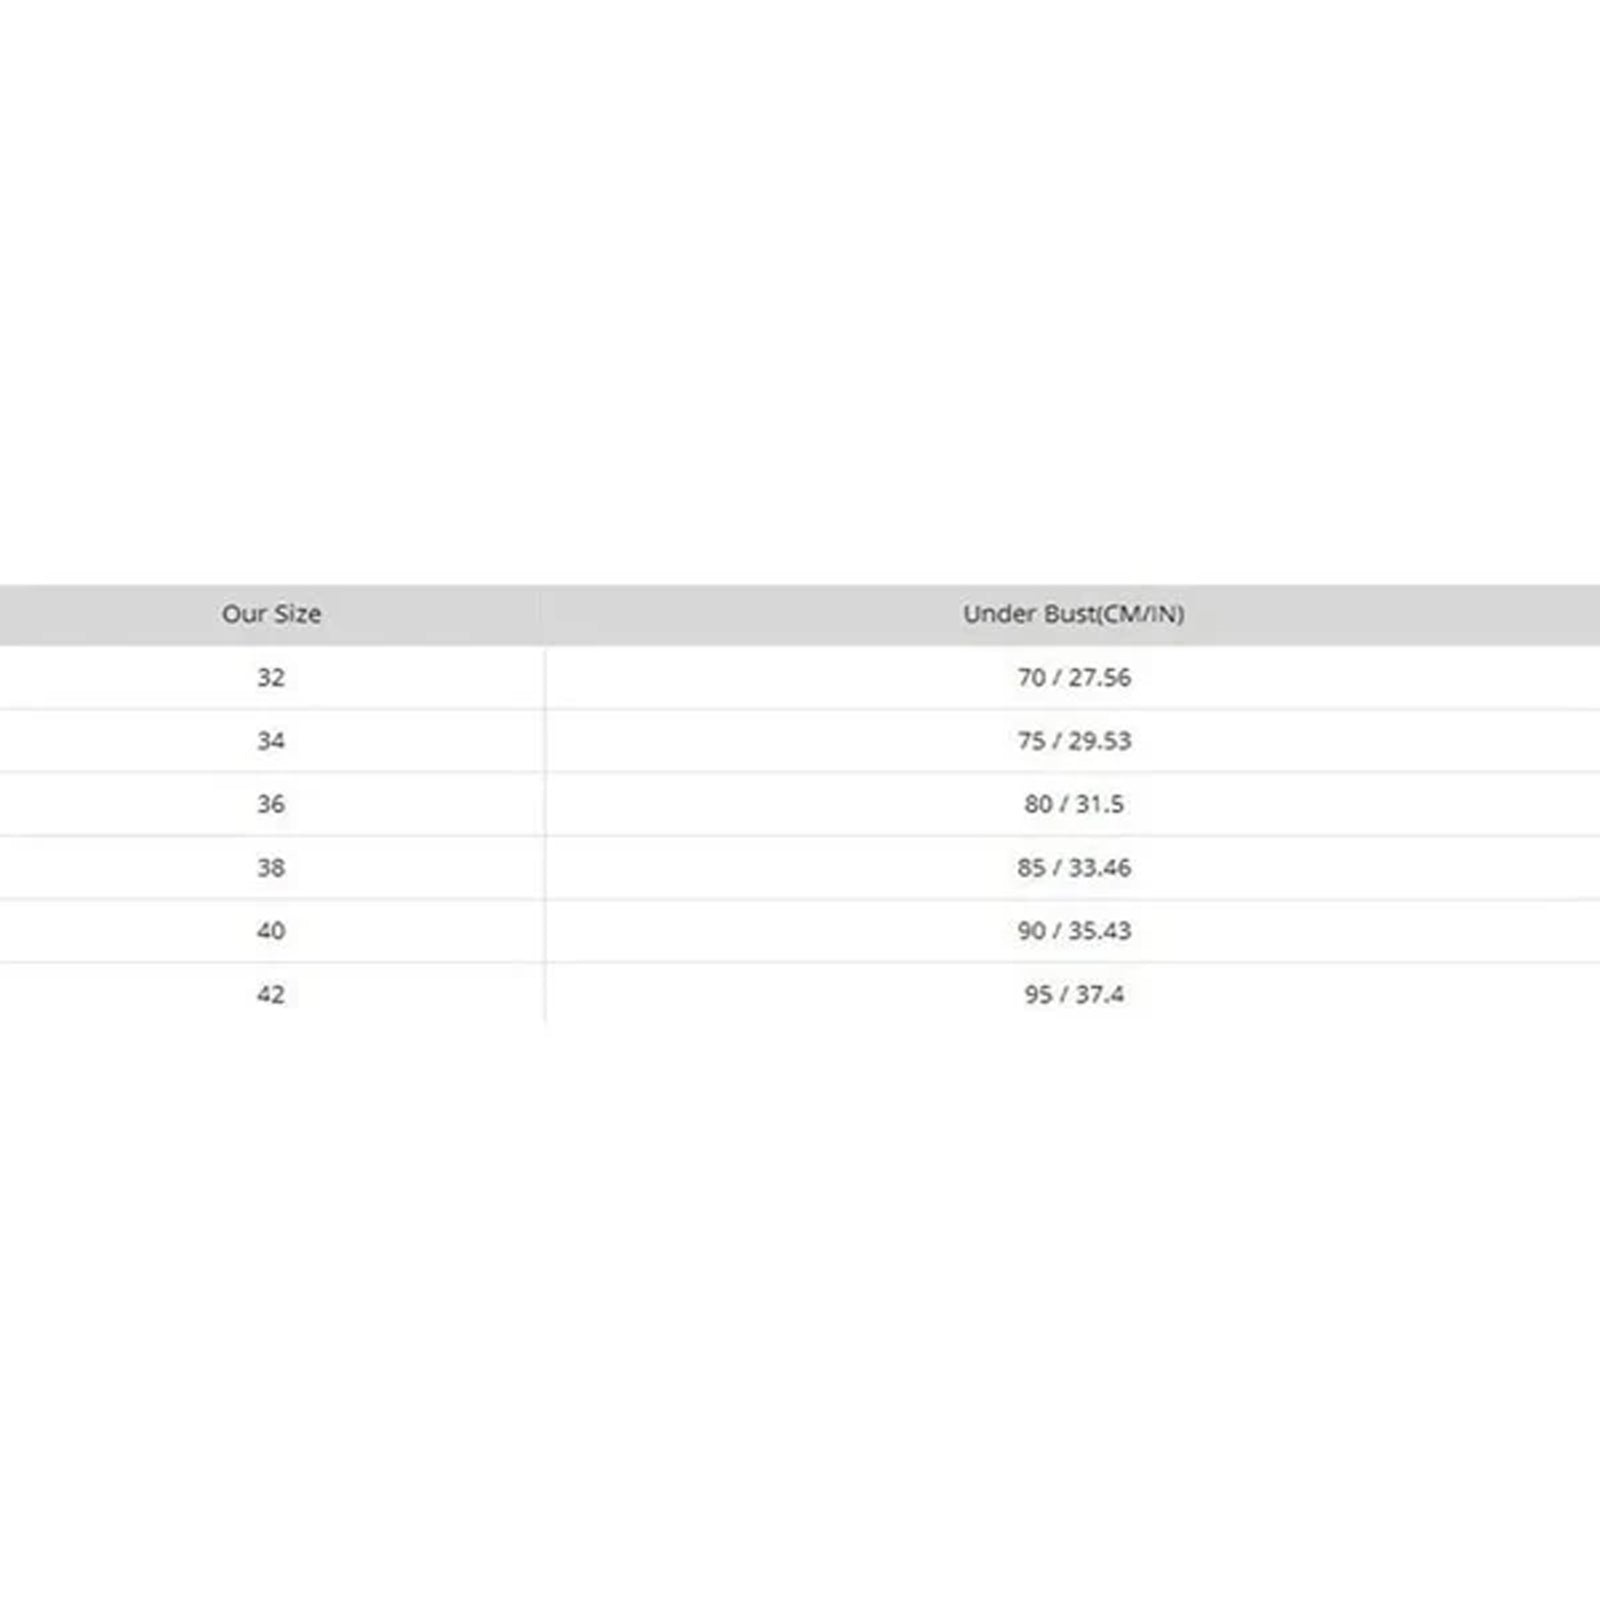
Task: Click the 95 / 37.4 measurement
Action: coord(1074,994)
